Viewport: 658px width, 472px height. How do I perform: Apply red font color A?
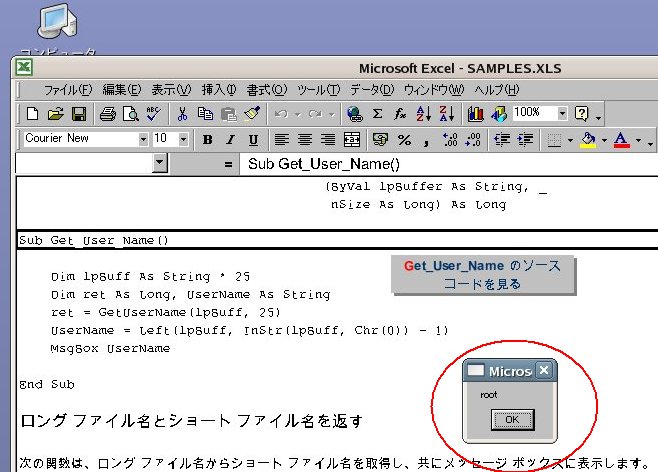click(x=621, y=140)
